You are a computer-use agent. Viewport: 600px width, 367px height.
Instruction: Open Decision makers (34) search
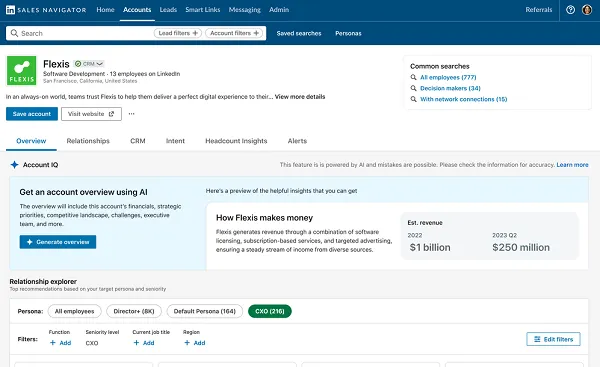coord(450,88)
